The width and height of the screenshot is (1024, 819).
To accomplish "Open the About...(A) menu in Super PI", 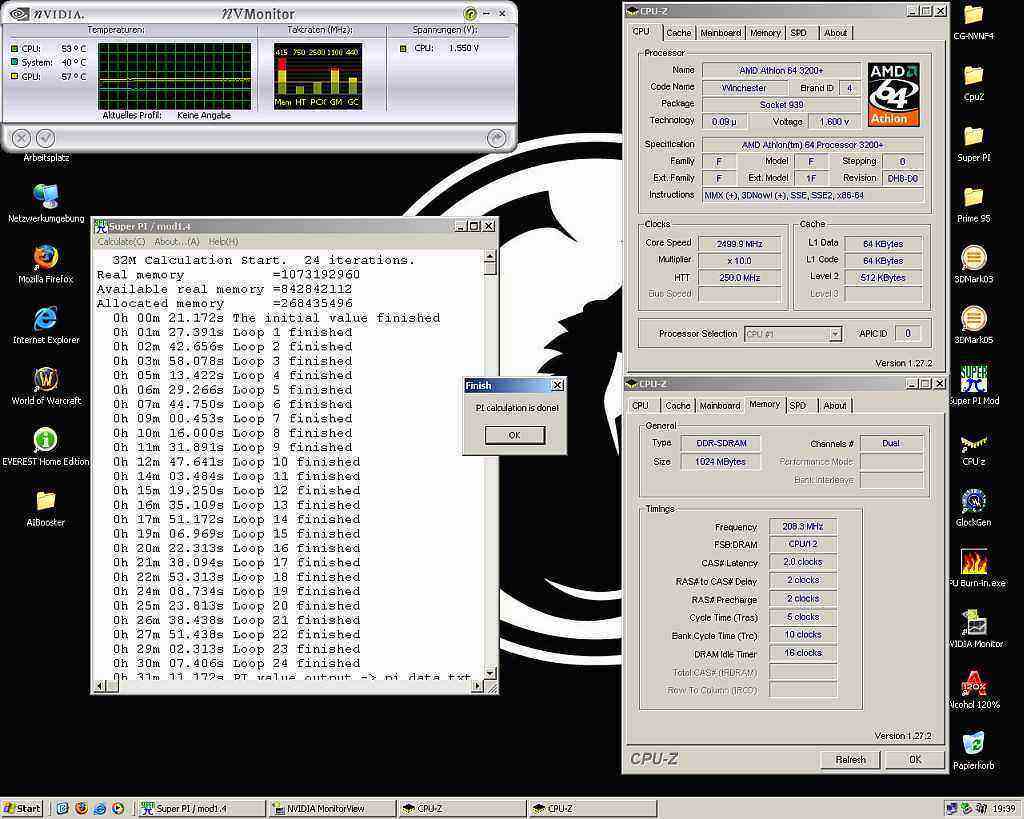I will 176,242.
